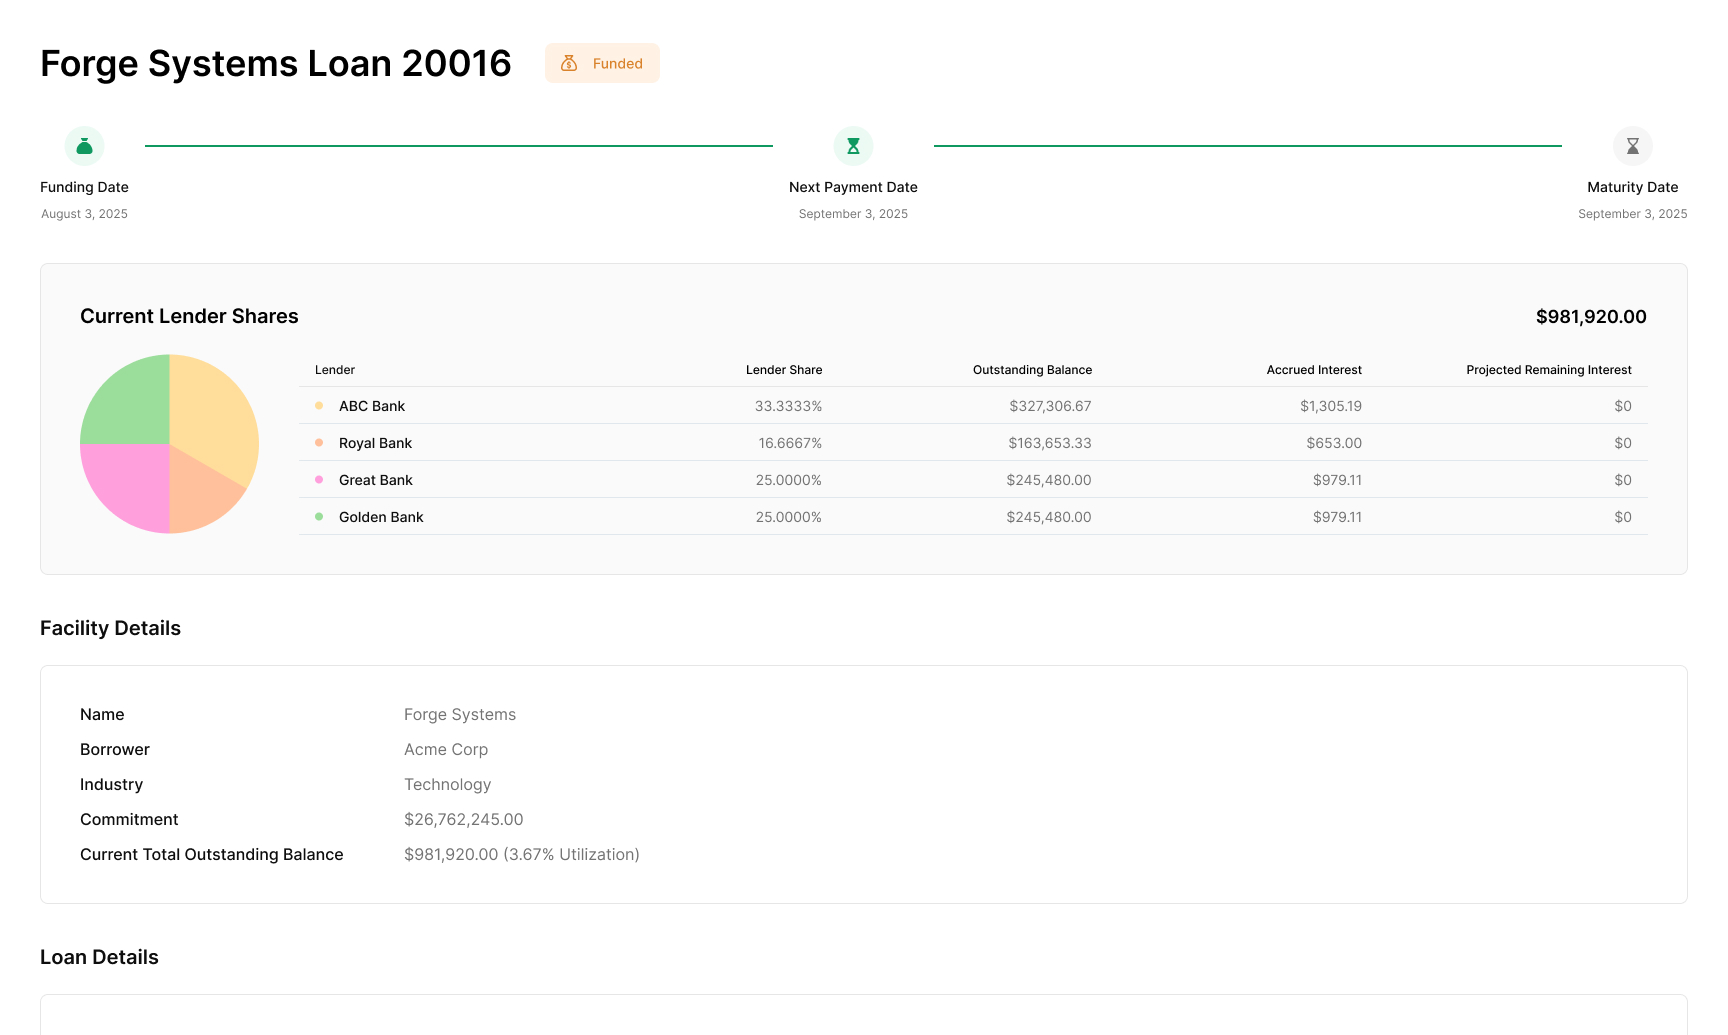Click the yellow dot next to ABC Bank
This screenshot has width=1728, height=1035.
pyautogui.click(x=319, y=406)
